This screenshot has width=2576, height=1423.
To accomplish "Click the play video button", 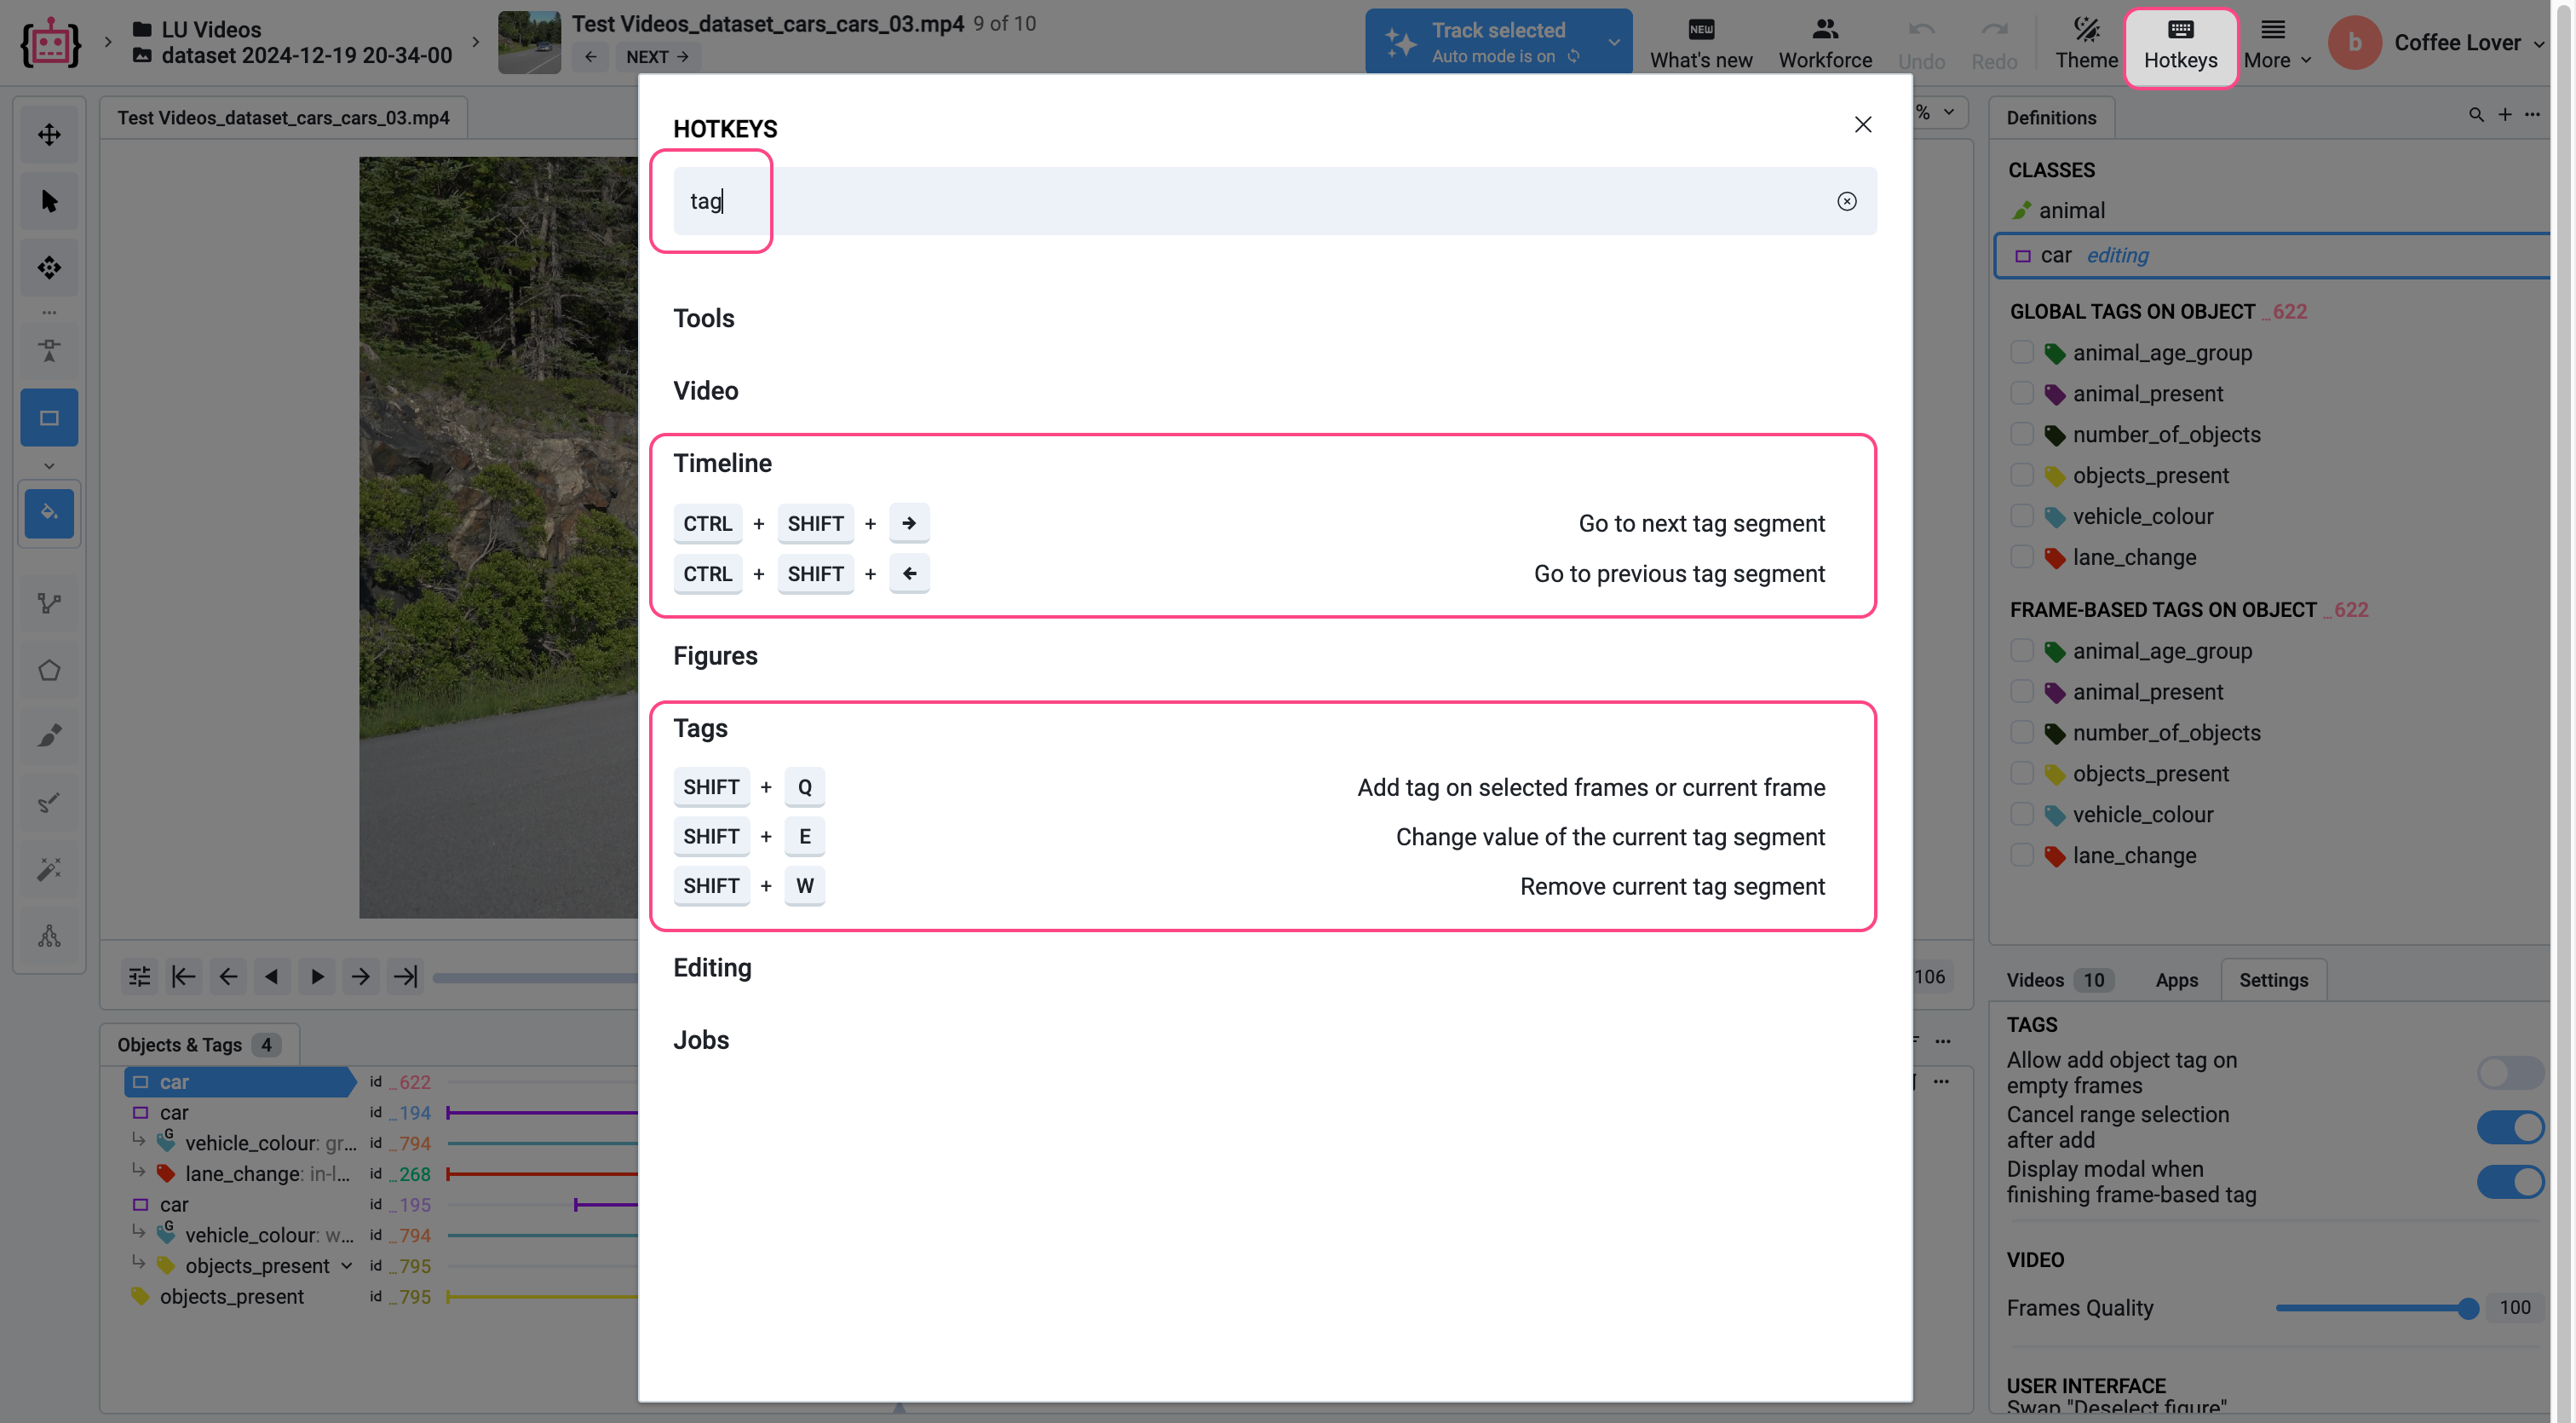I will [x=317, y=977].
